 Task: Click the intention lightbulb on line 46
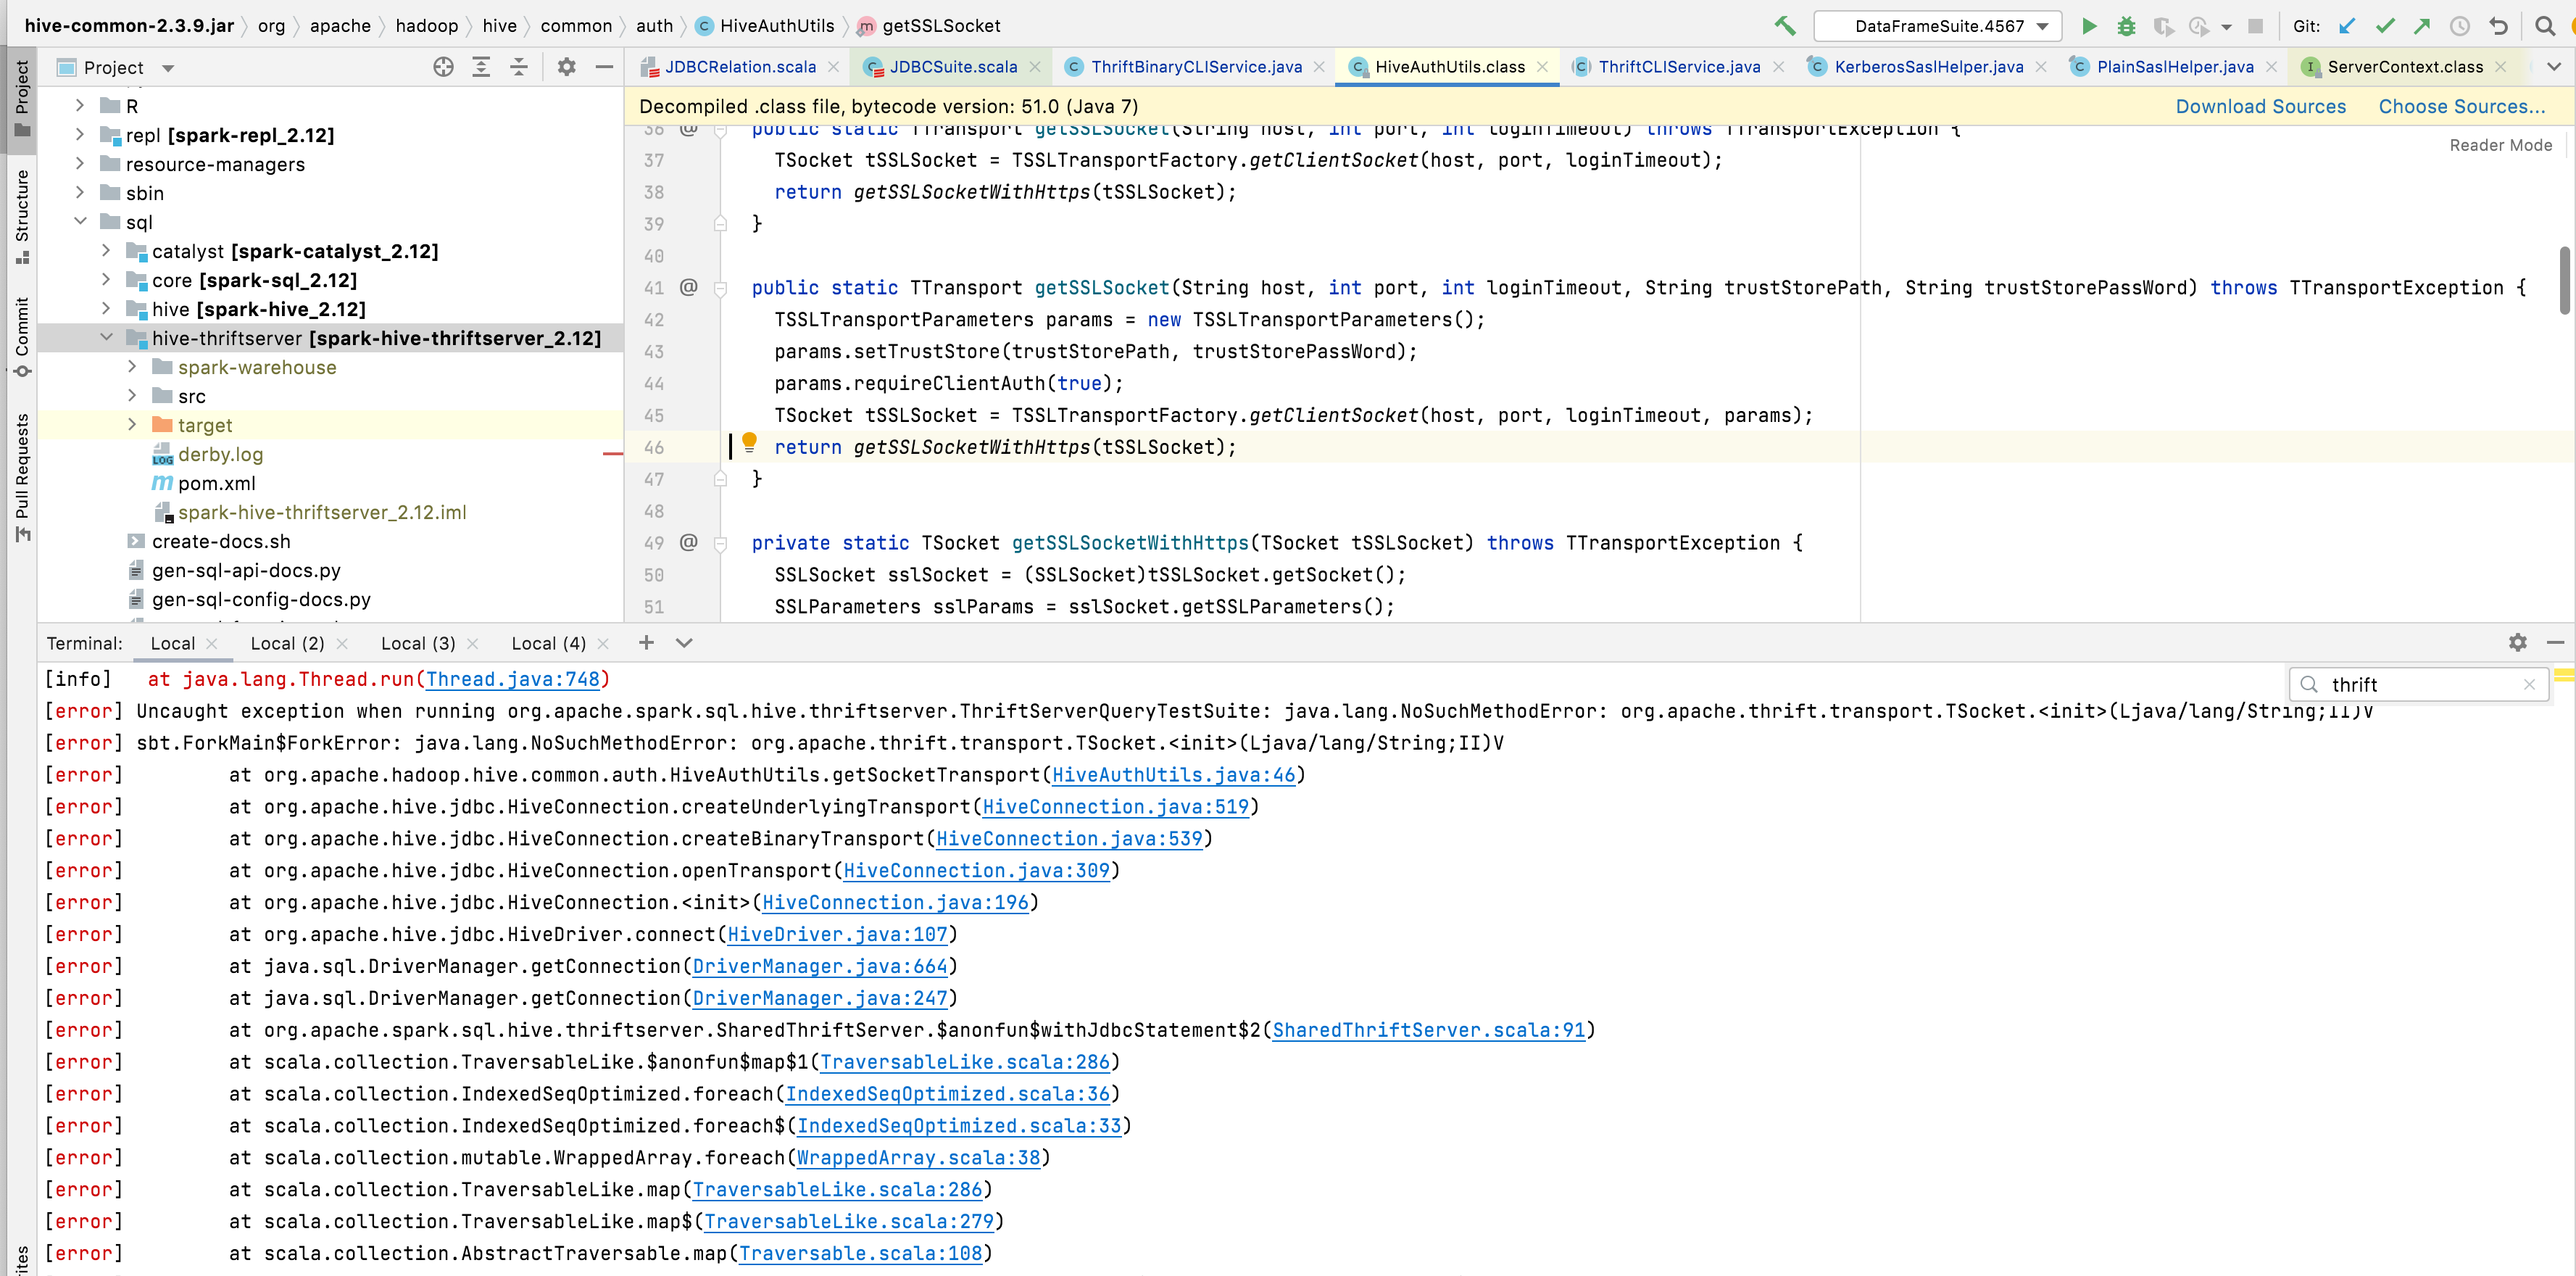coord(749,442)
